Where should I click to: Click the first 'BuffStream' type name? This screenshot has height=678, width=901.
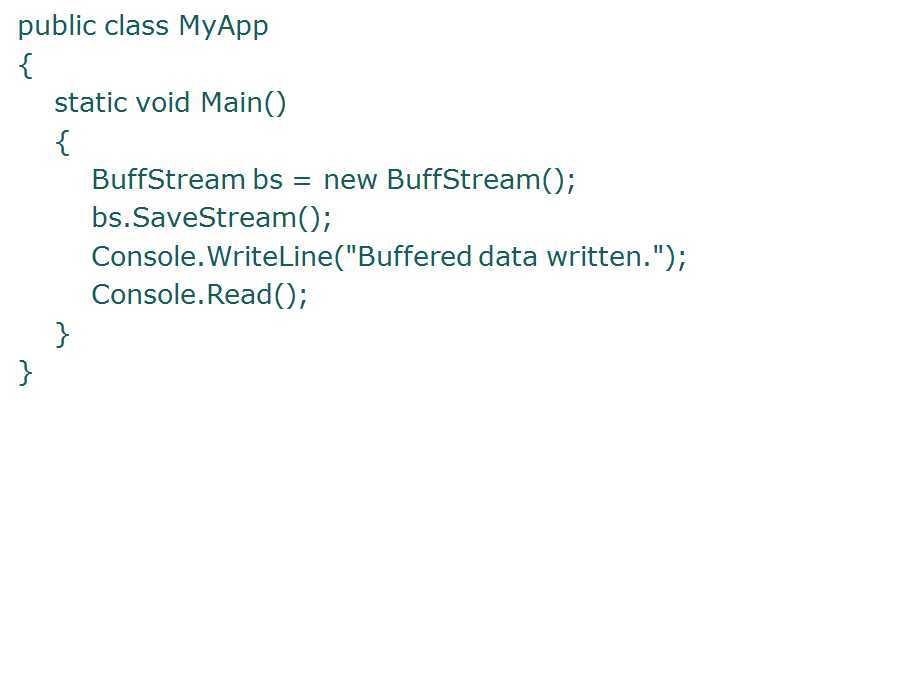(x=168, y=179)
